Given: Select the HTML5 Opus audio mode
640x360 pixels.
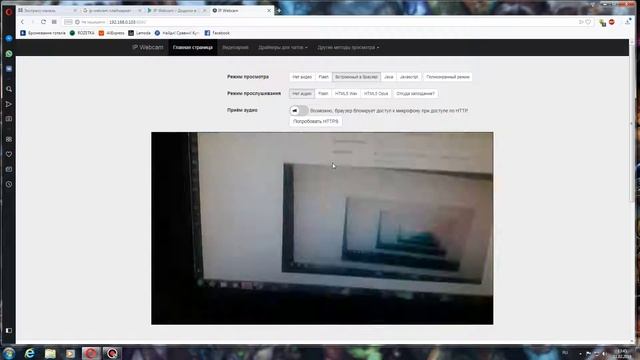Looking at the screenshot, I should pos(376,93).
